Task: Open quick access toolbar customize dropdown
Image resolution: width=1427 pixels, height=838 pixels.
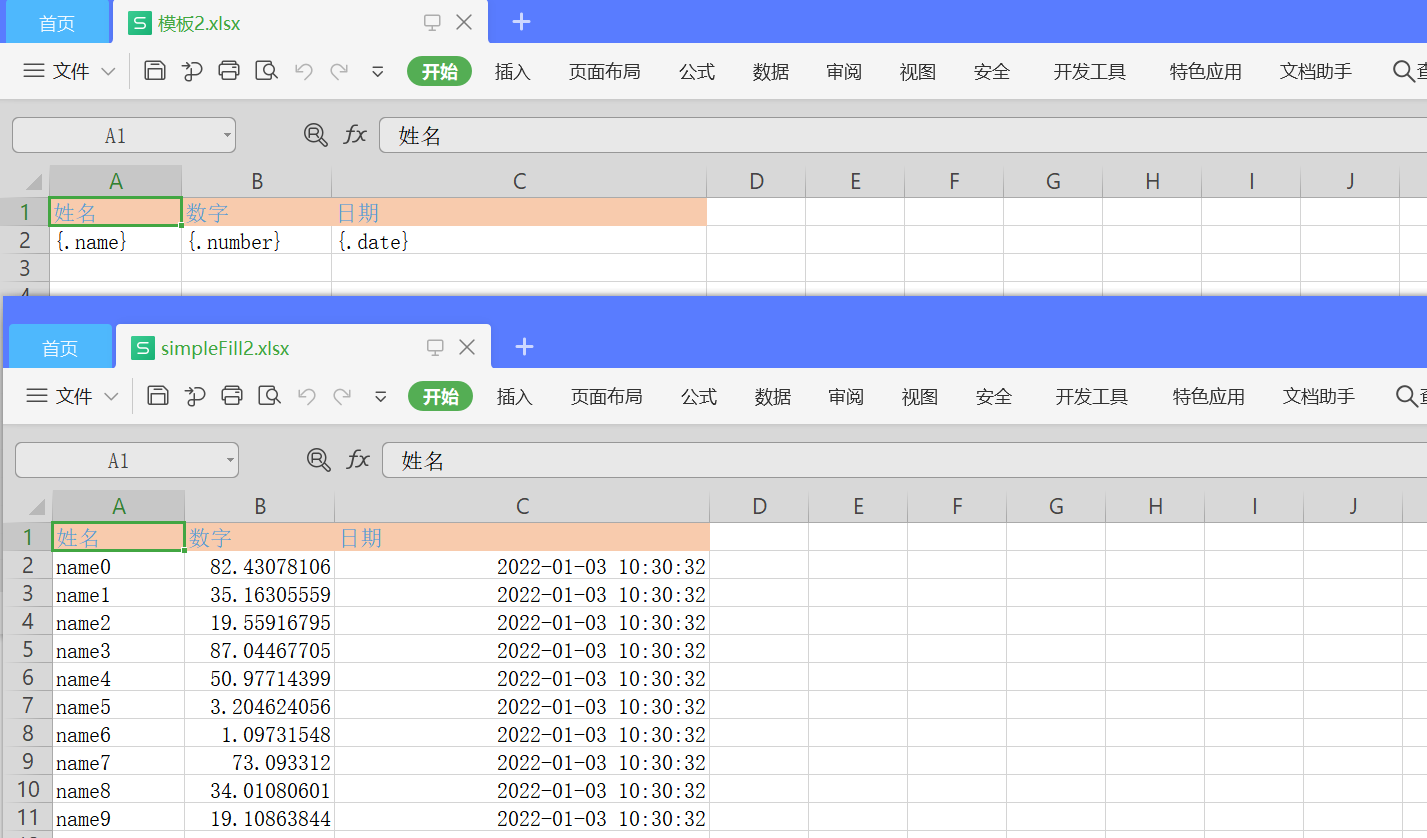Action: (x=377, y=70)
